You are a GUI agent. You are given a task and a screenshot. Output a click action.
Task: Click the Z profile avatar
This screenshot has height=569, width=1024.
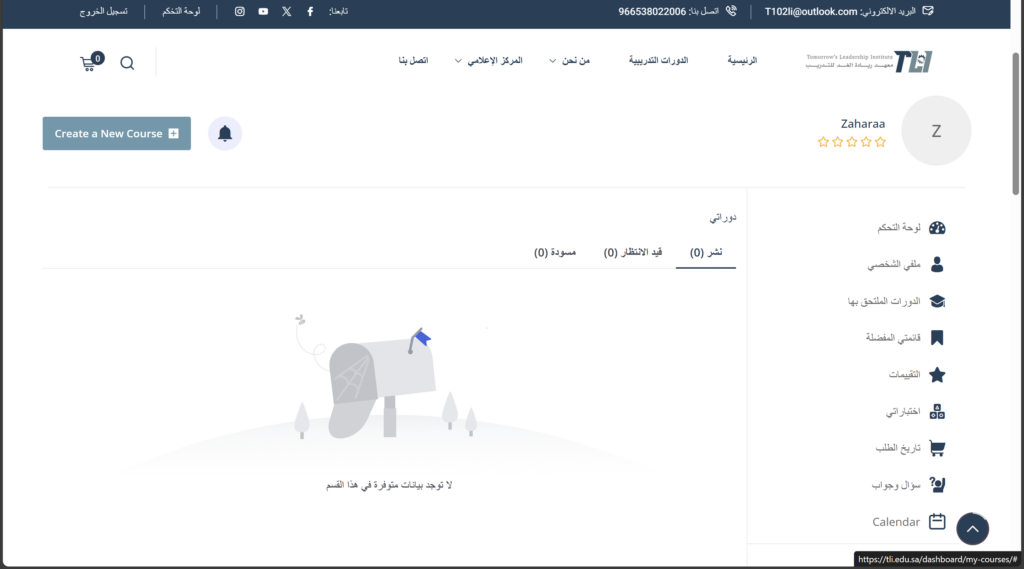[x=936, y=131]
